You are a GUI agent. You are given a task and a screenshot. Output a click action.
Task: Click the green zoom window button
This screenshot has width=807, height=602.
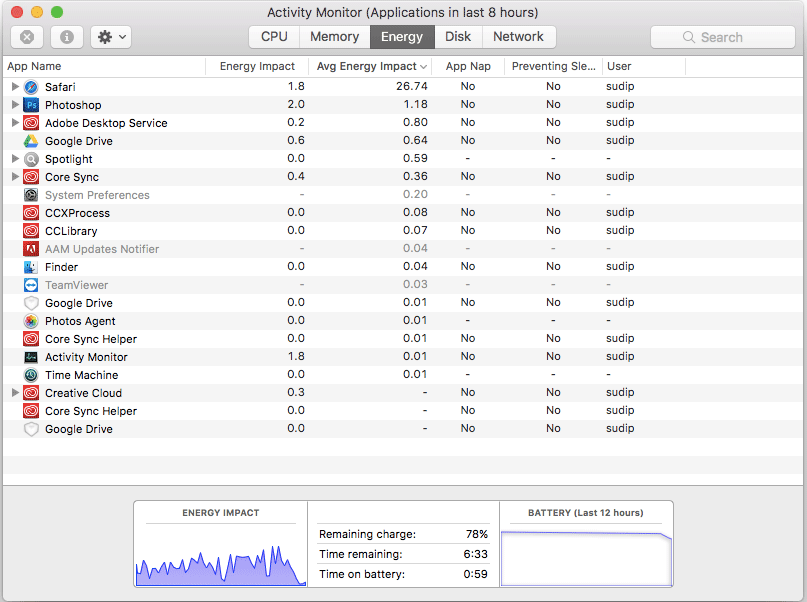tap(57, 12)
